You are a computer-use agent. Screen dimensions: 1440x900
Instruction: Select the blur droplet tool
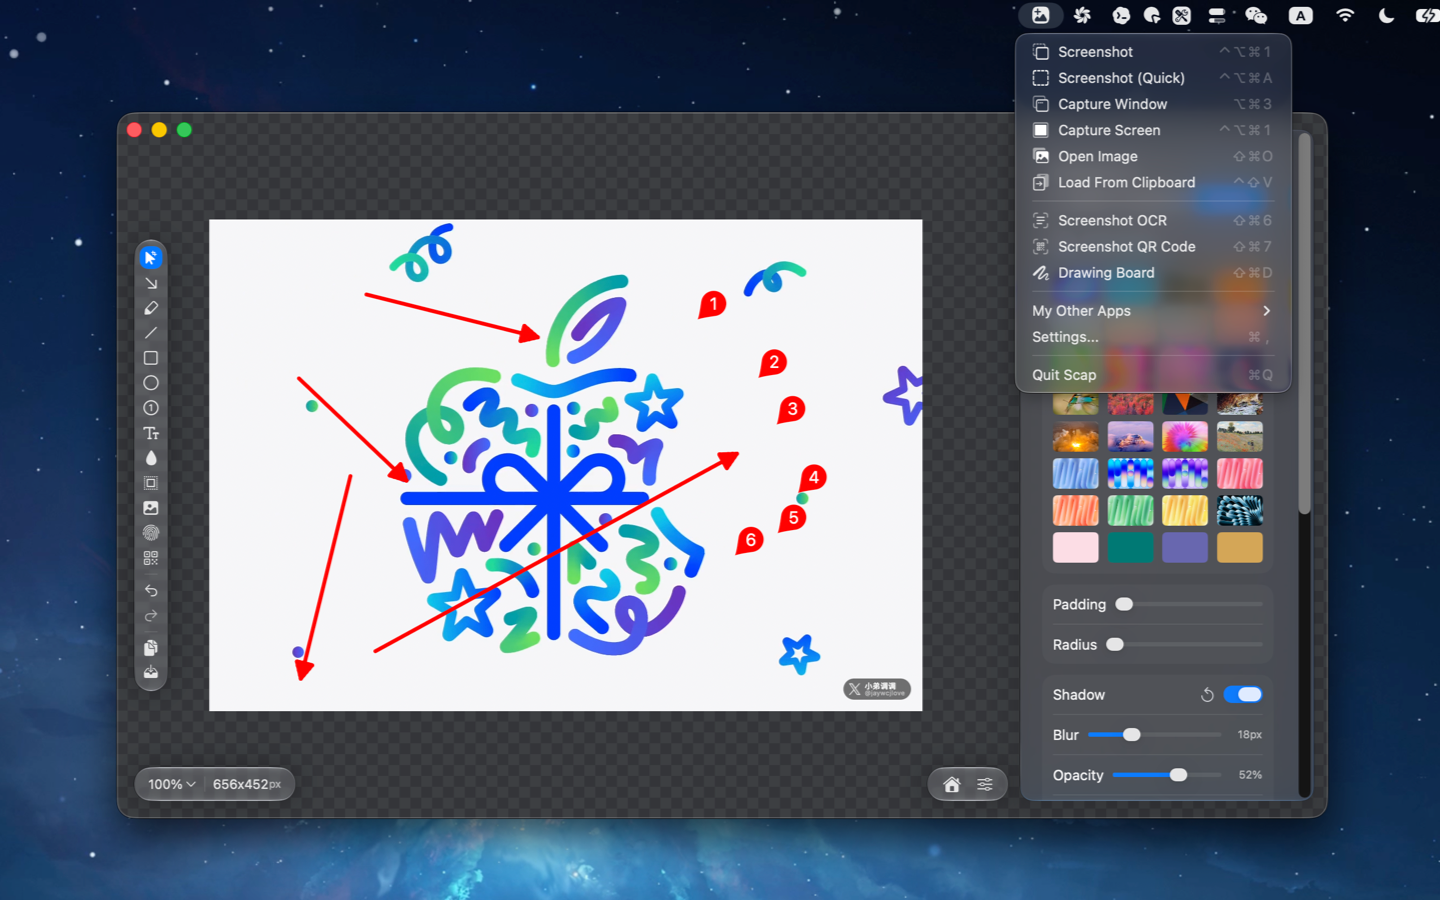(151, 458)
